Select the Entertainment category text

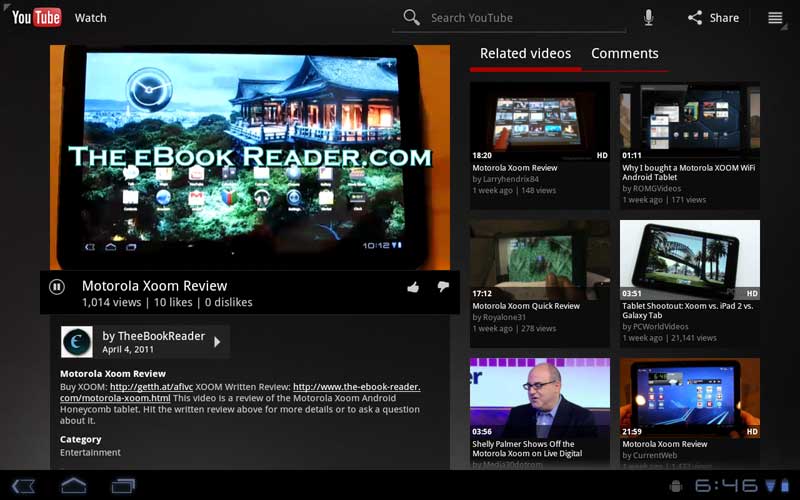90,453
